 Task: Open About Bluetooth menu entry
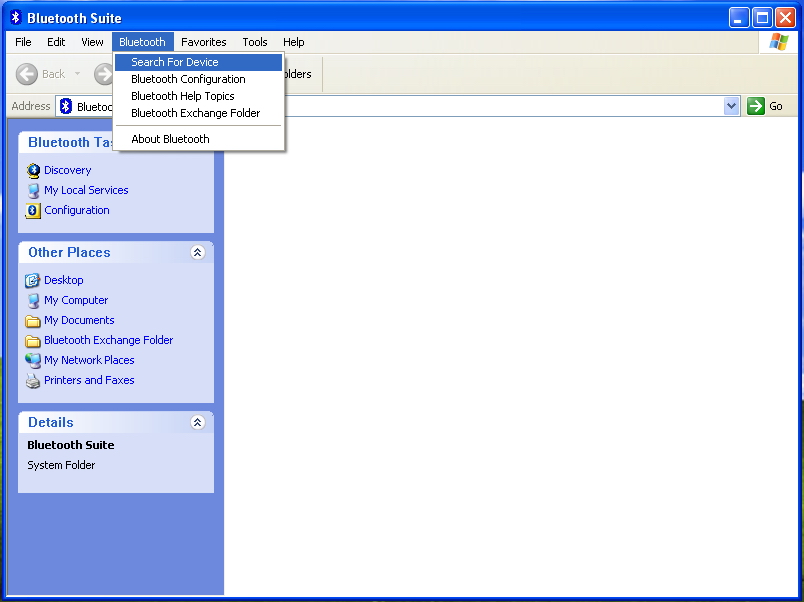point(198,139)
